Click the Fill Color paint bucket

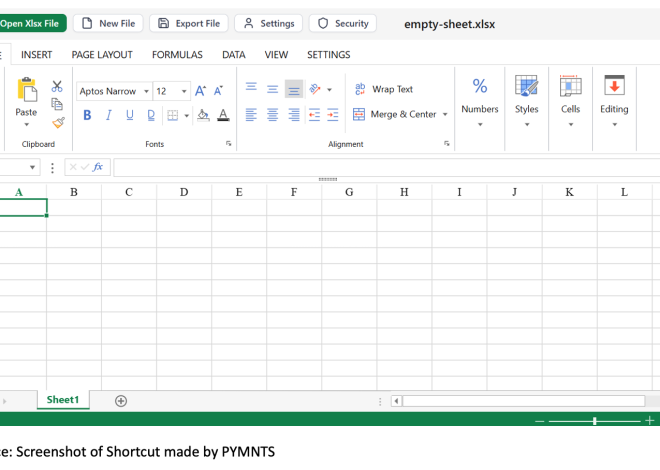[203, 115]
